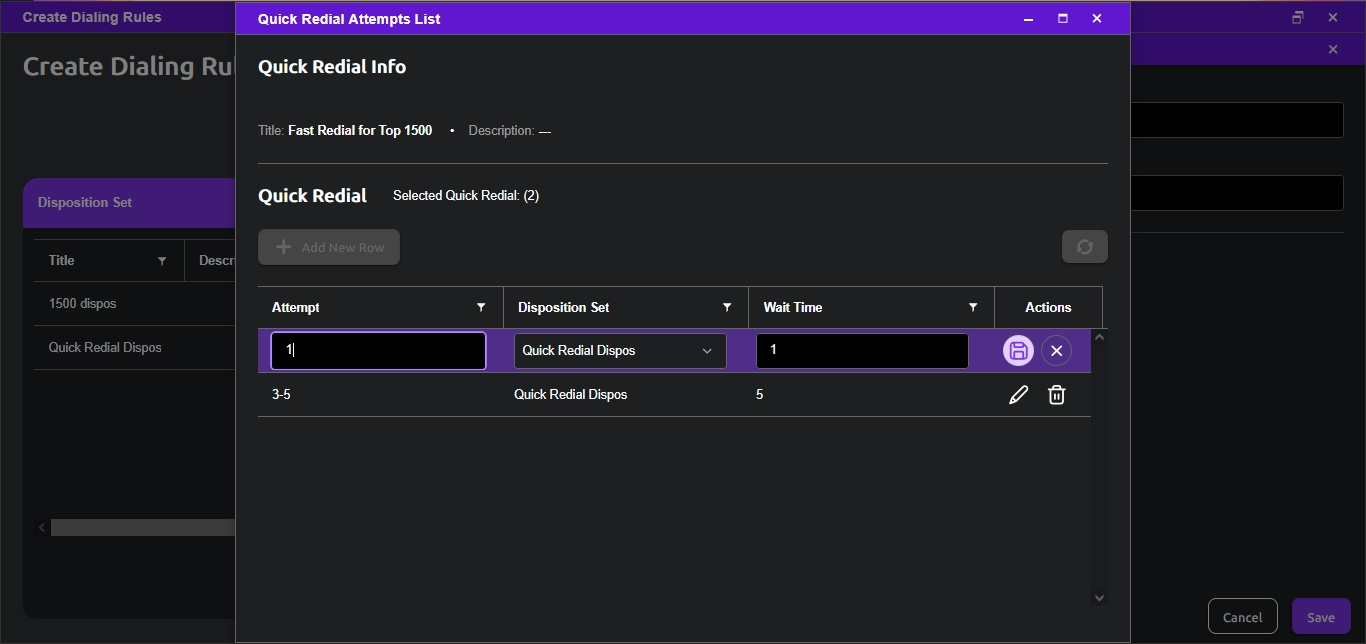Delete the 3-5 attempt row
This screenshot has width=1366, height=644.
pyautogui.click(x=1056, y=395)
